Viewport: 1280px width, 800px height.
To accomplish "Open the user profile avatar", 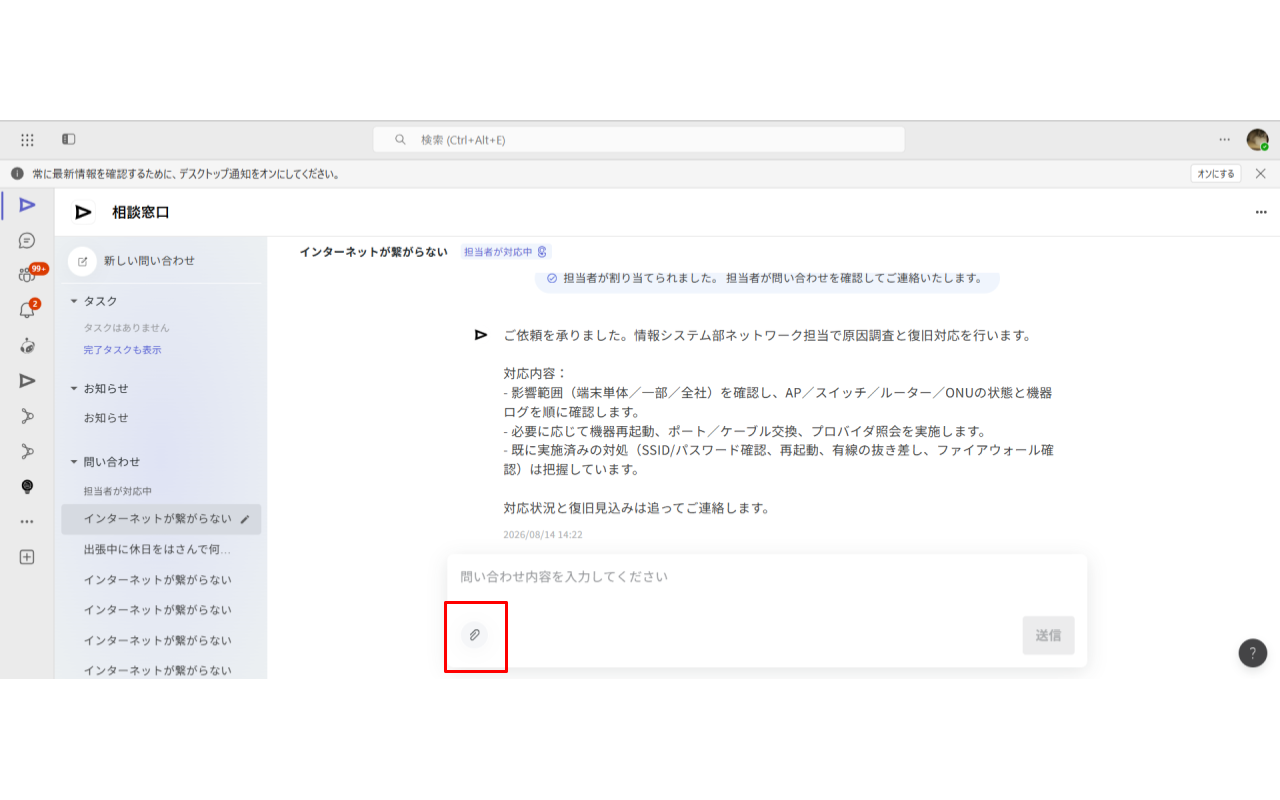I will pos(1257,140).
